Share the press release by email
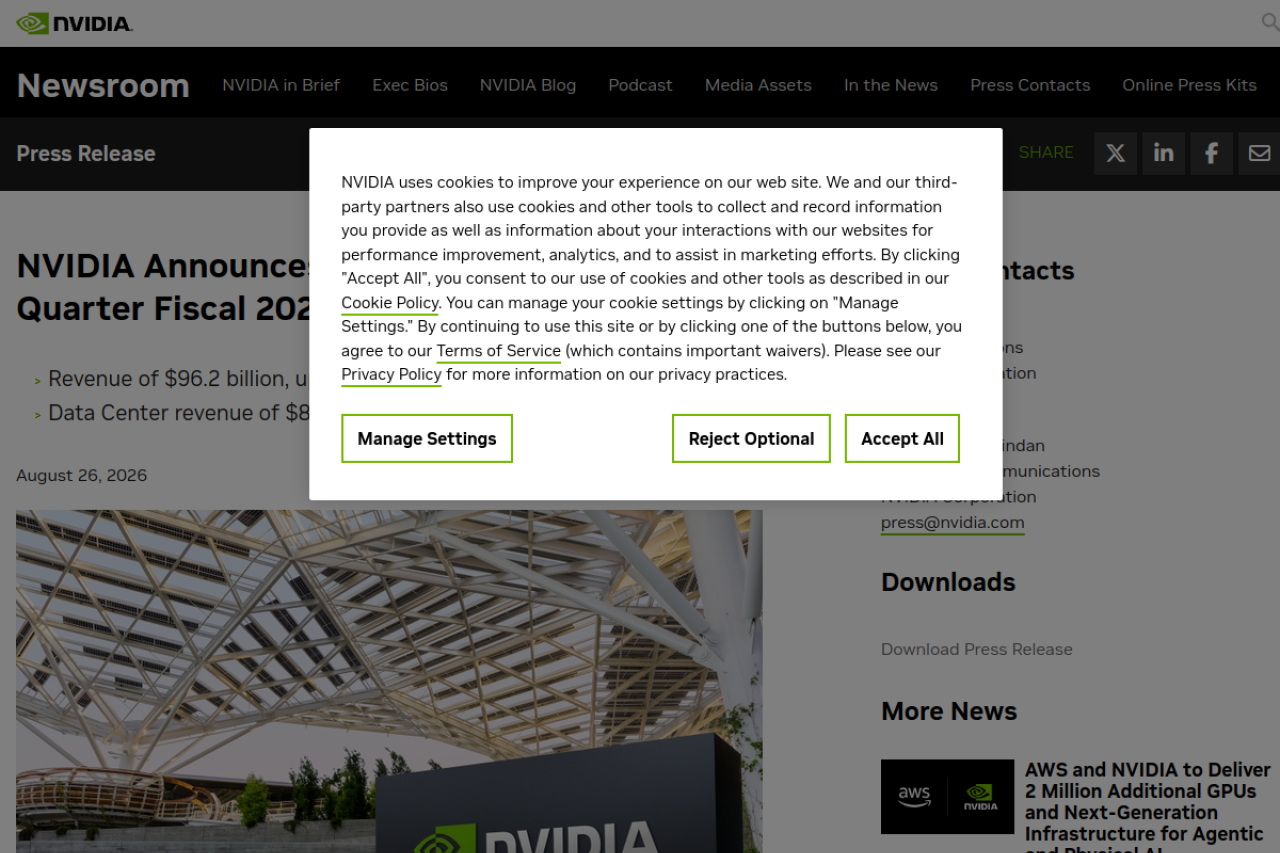Image resolution: width=1280 pixels, height=853 pixels. pyautogui.click(x=1259, y=153)
